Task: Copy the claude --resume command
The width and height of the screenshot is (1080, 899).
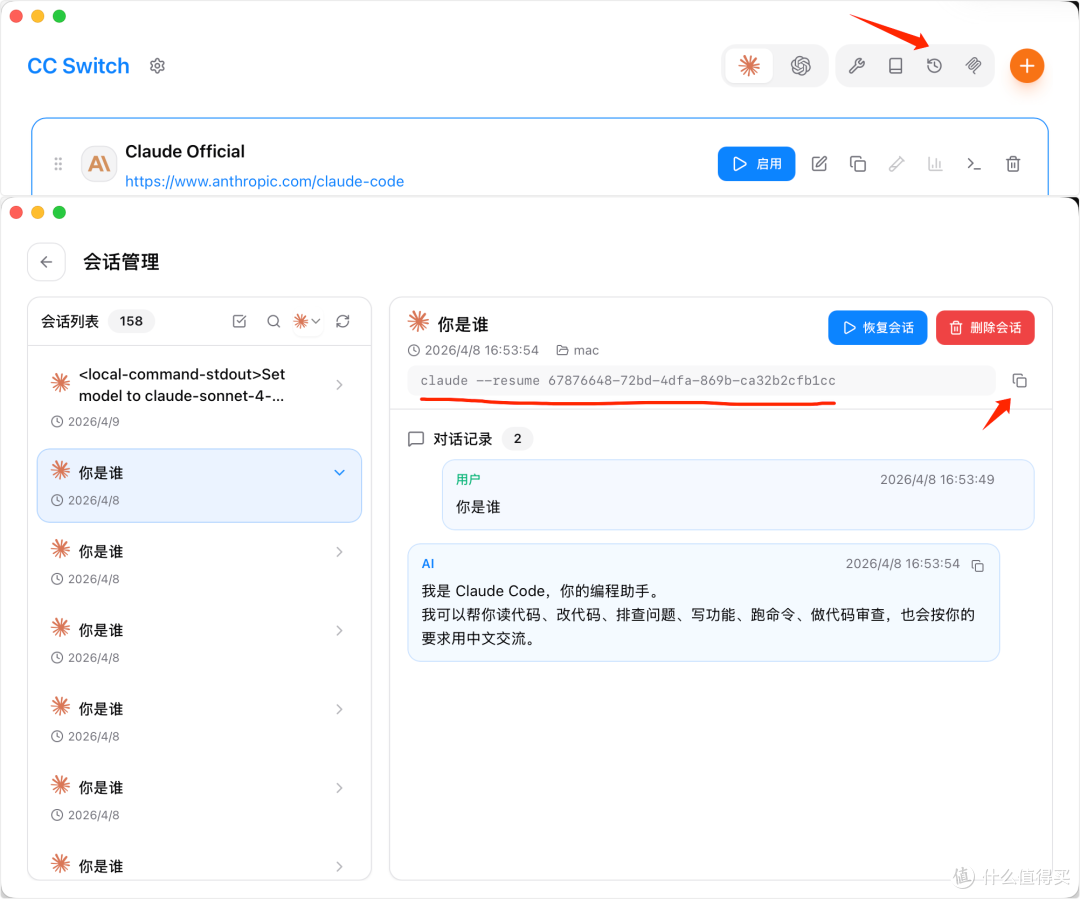Action: tap(1020, 381)
